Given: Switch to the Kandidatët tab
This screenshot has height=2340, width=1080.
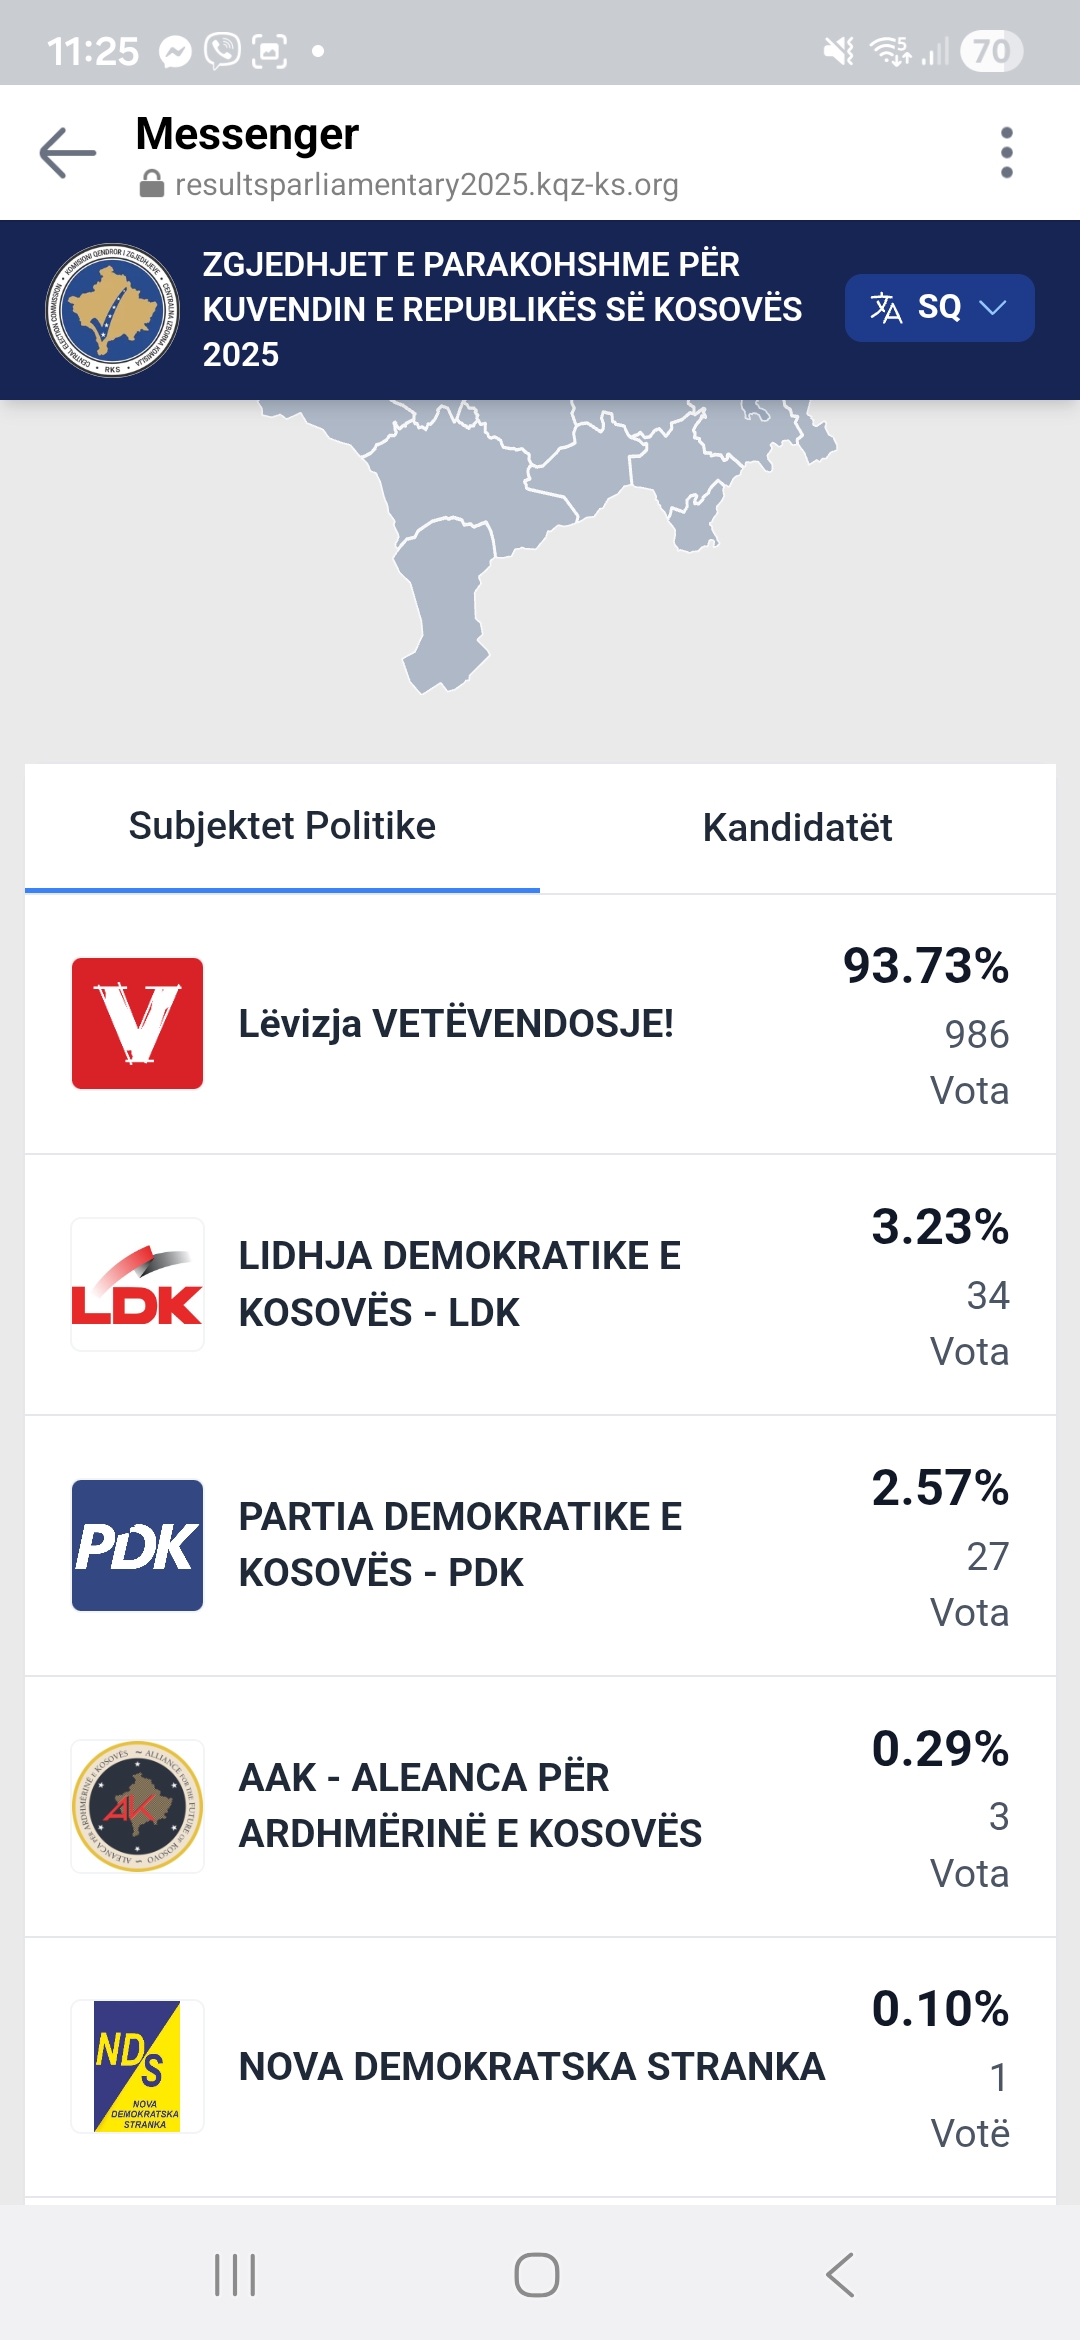Looking at the screenshot, I should tap(797, 828).
